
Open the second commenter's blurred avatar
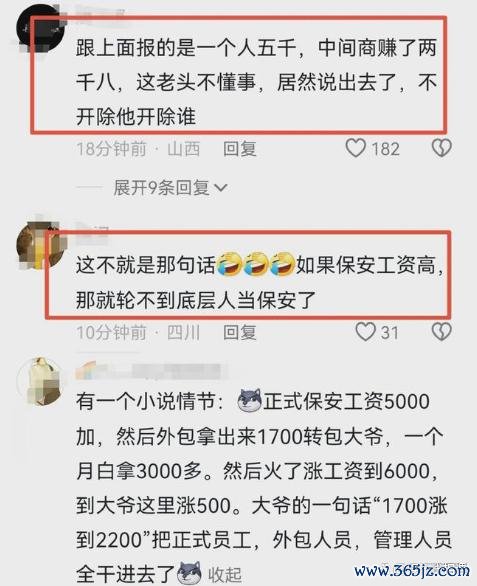point(39,246)
